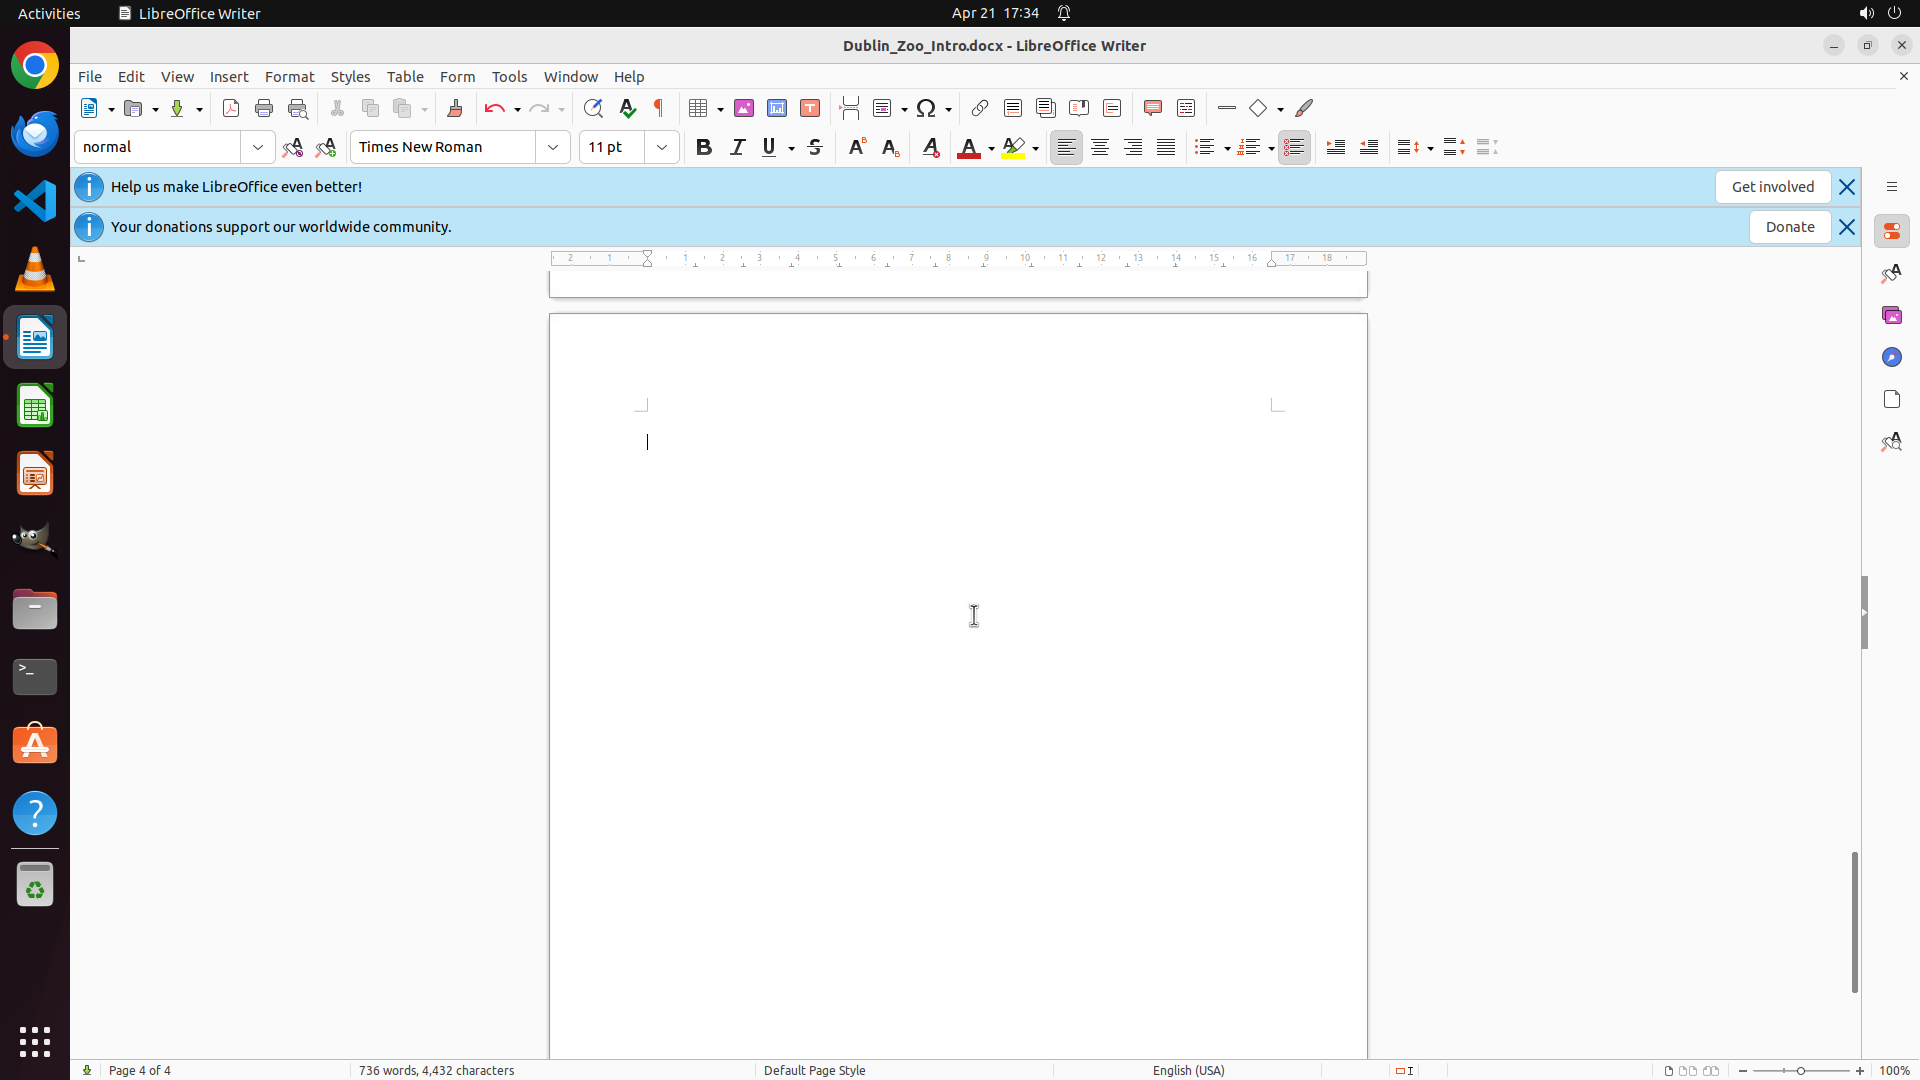Expand the paragraph style dropdown
Image resolution: width=1920 pixels, height=1080 pixels.
coord(258,147)
